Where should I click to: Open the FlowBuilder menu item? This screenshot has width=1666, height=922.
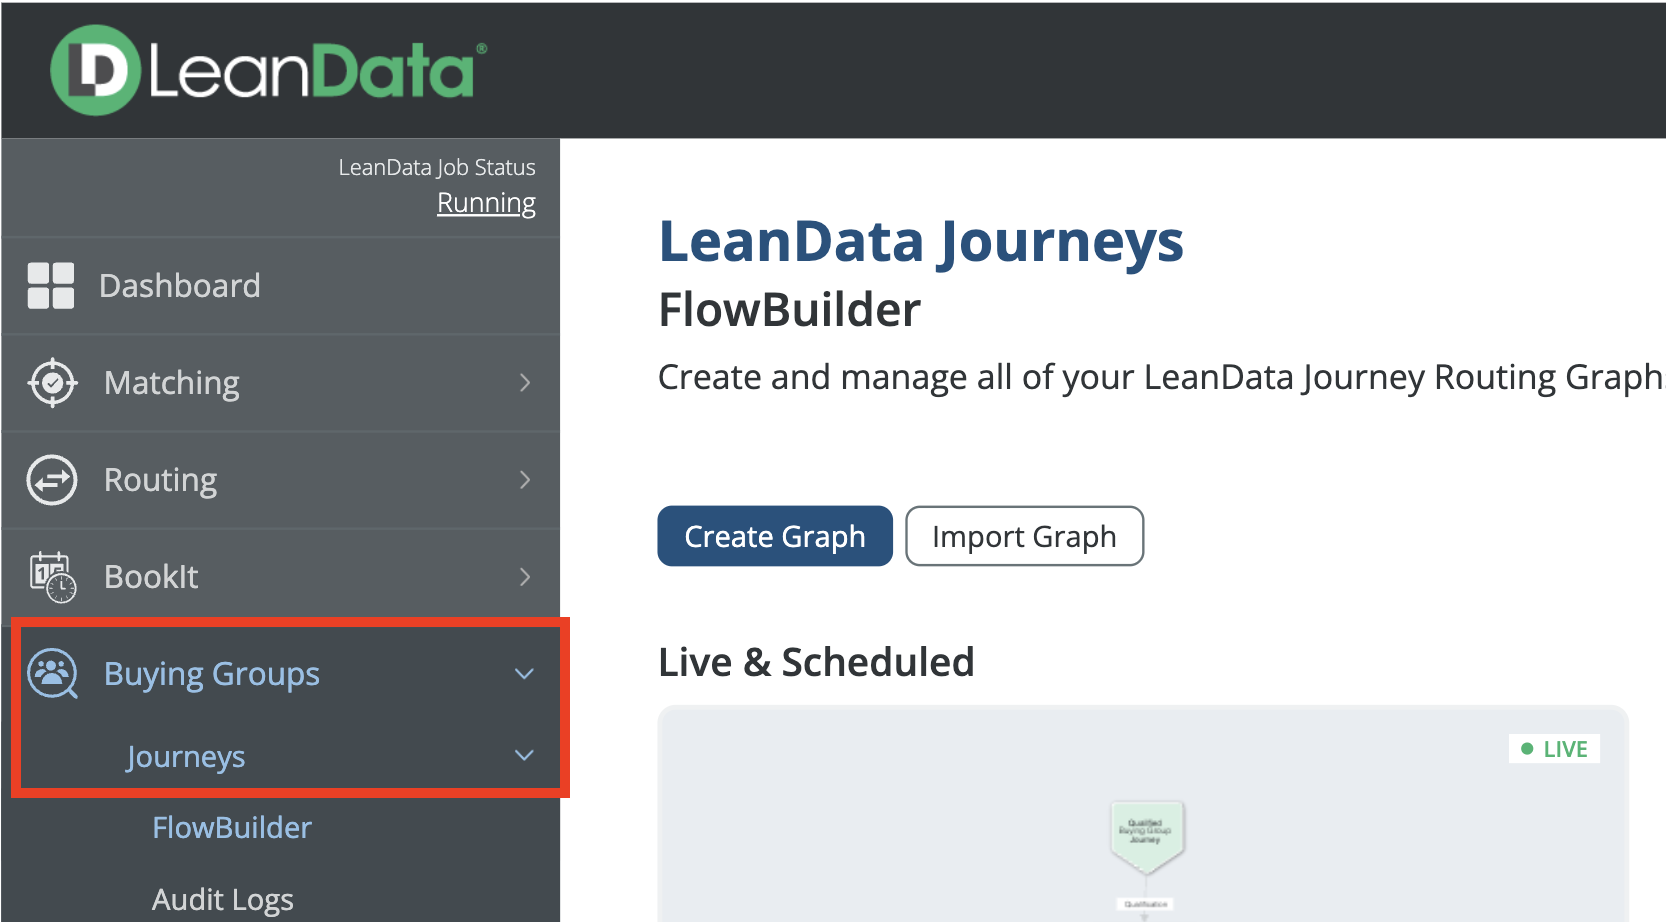232,828
